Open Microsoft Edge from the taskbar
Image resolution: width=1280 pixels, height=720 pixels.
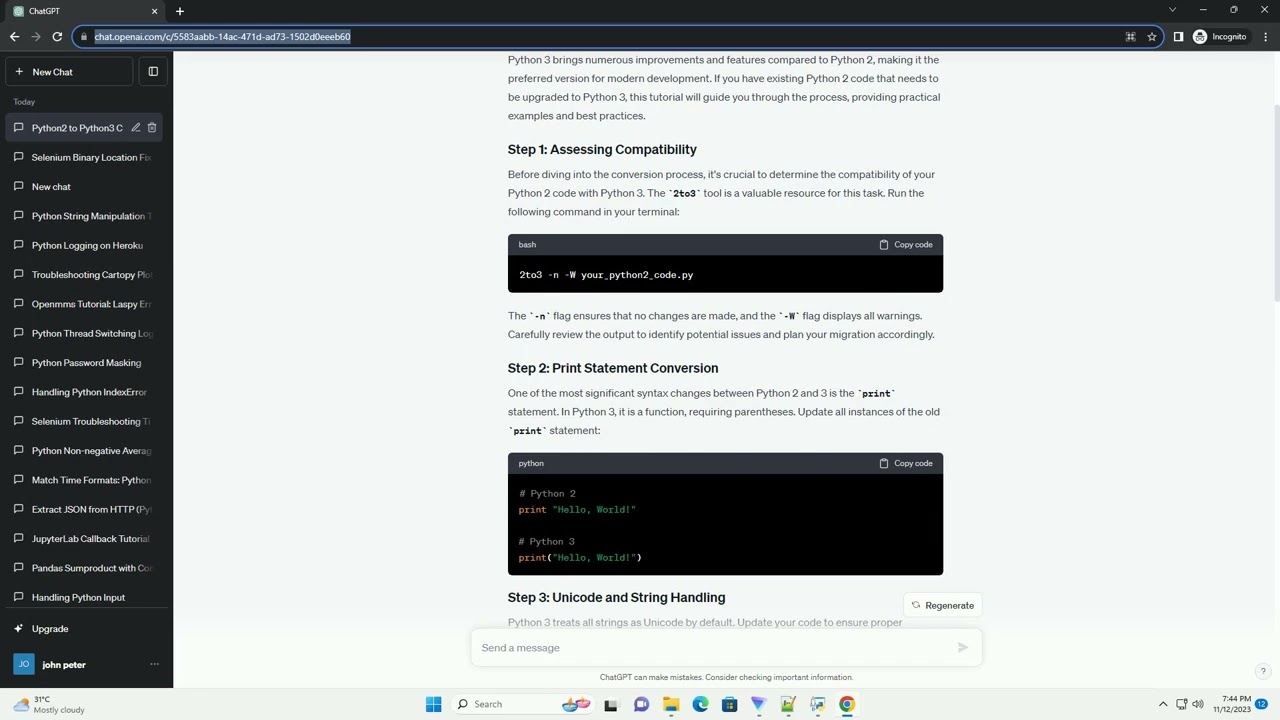[x=700, y=704]
